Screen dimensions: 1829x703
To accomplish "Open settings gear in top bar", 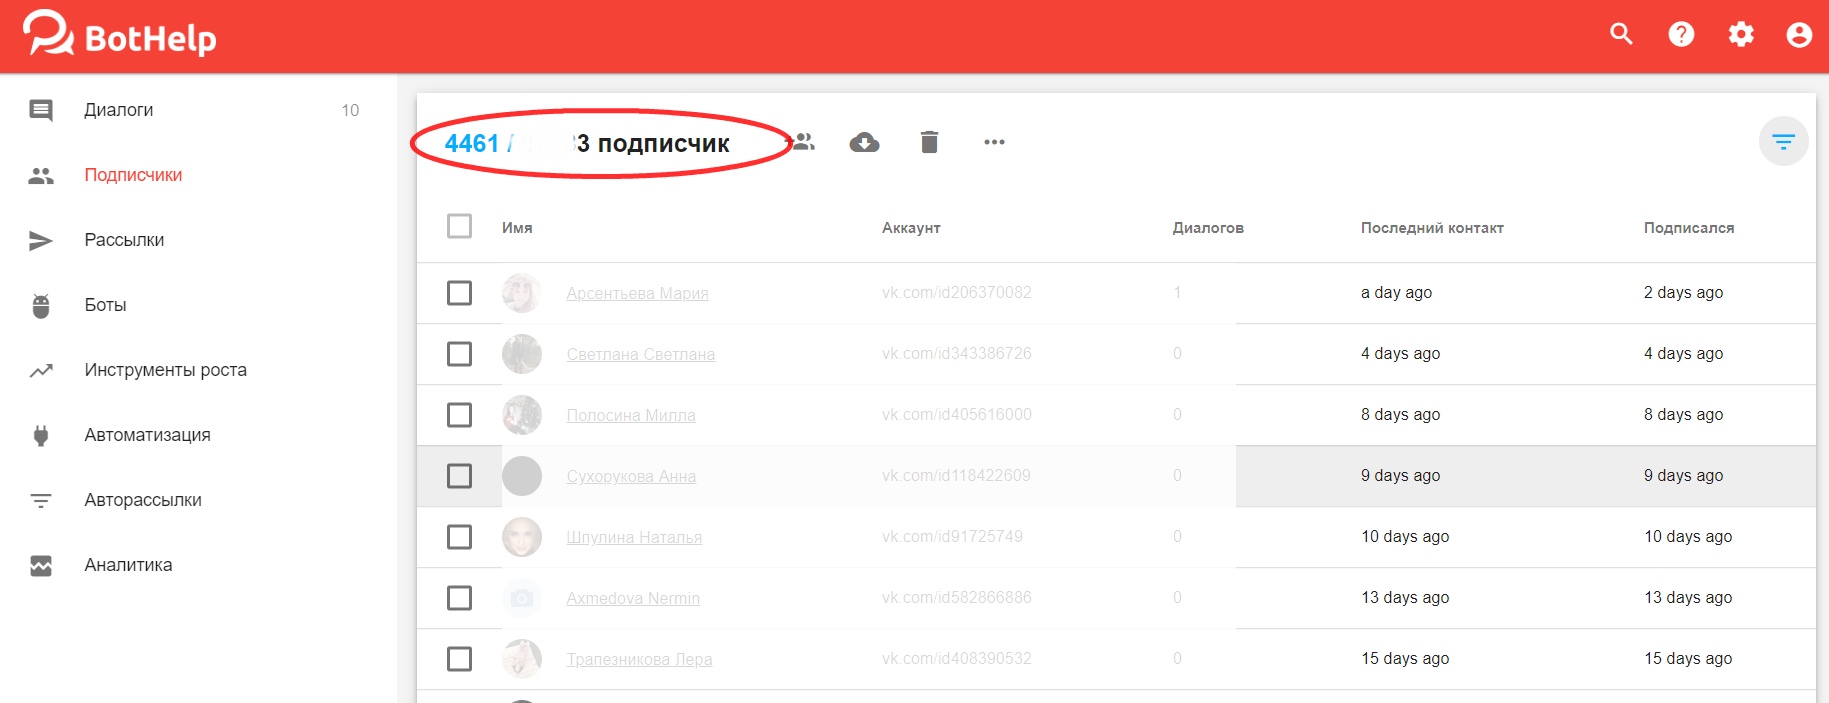I will click(1741, 35).
